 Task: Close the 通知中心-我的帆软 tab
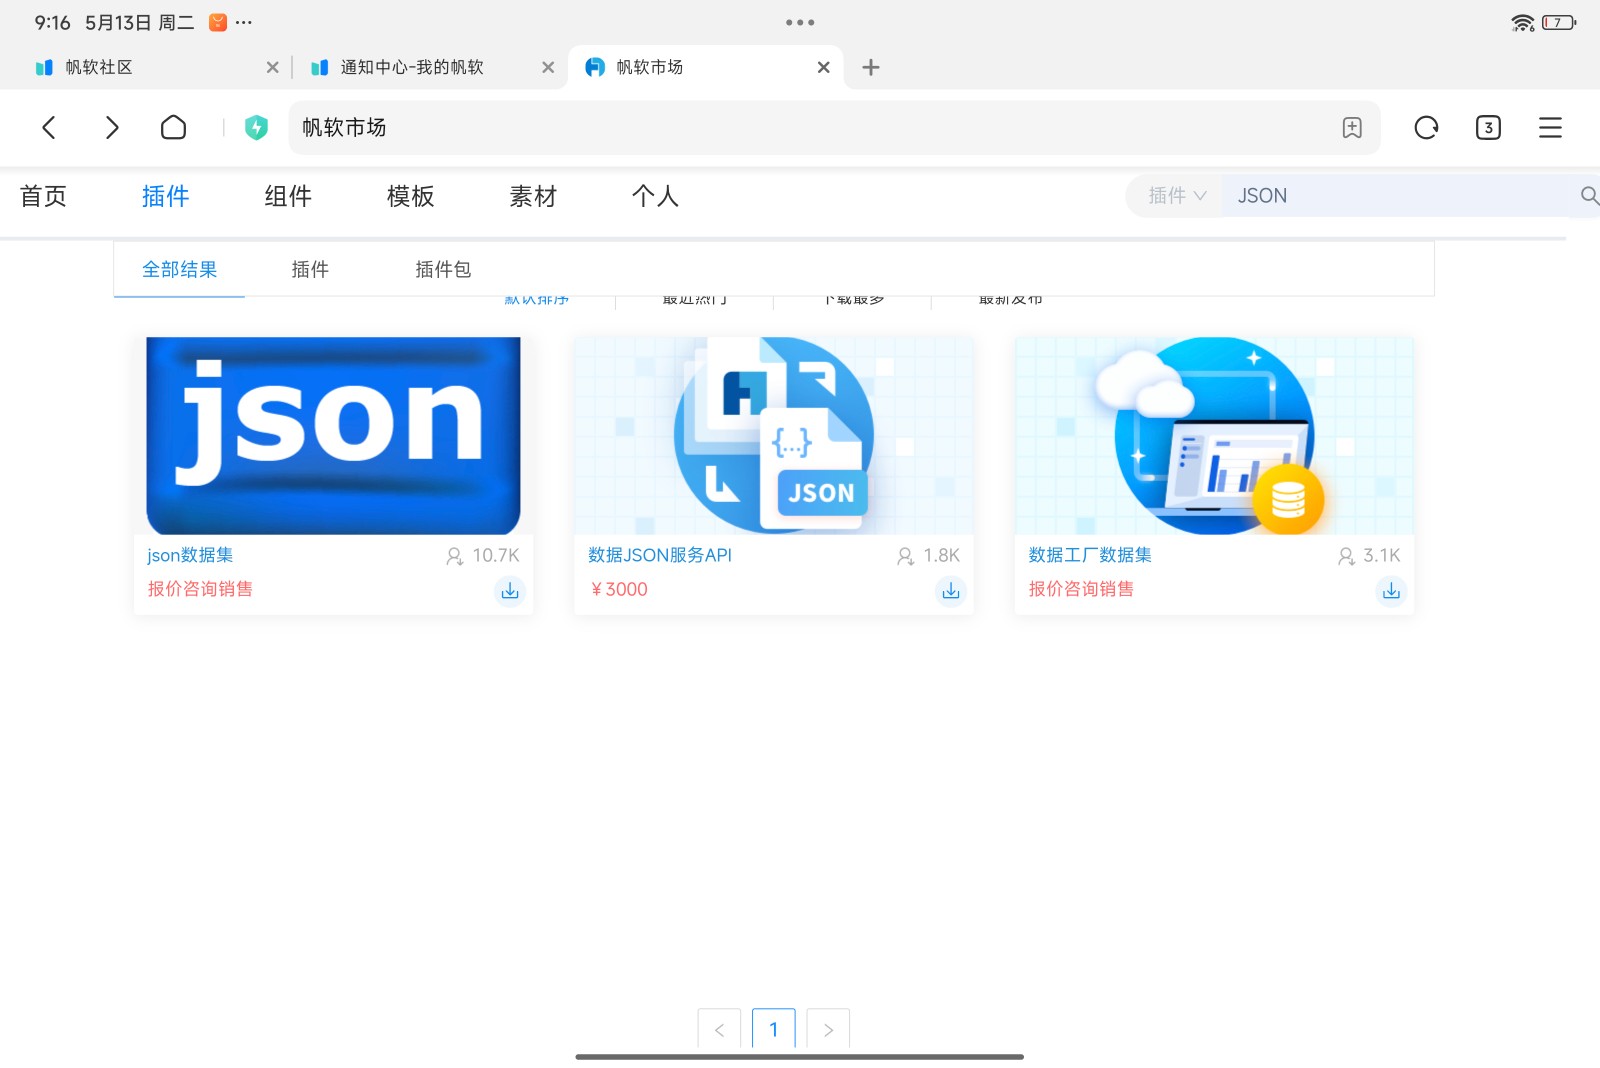(548, 67)
